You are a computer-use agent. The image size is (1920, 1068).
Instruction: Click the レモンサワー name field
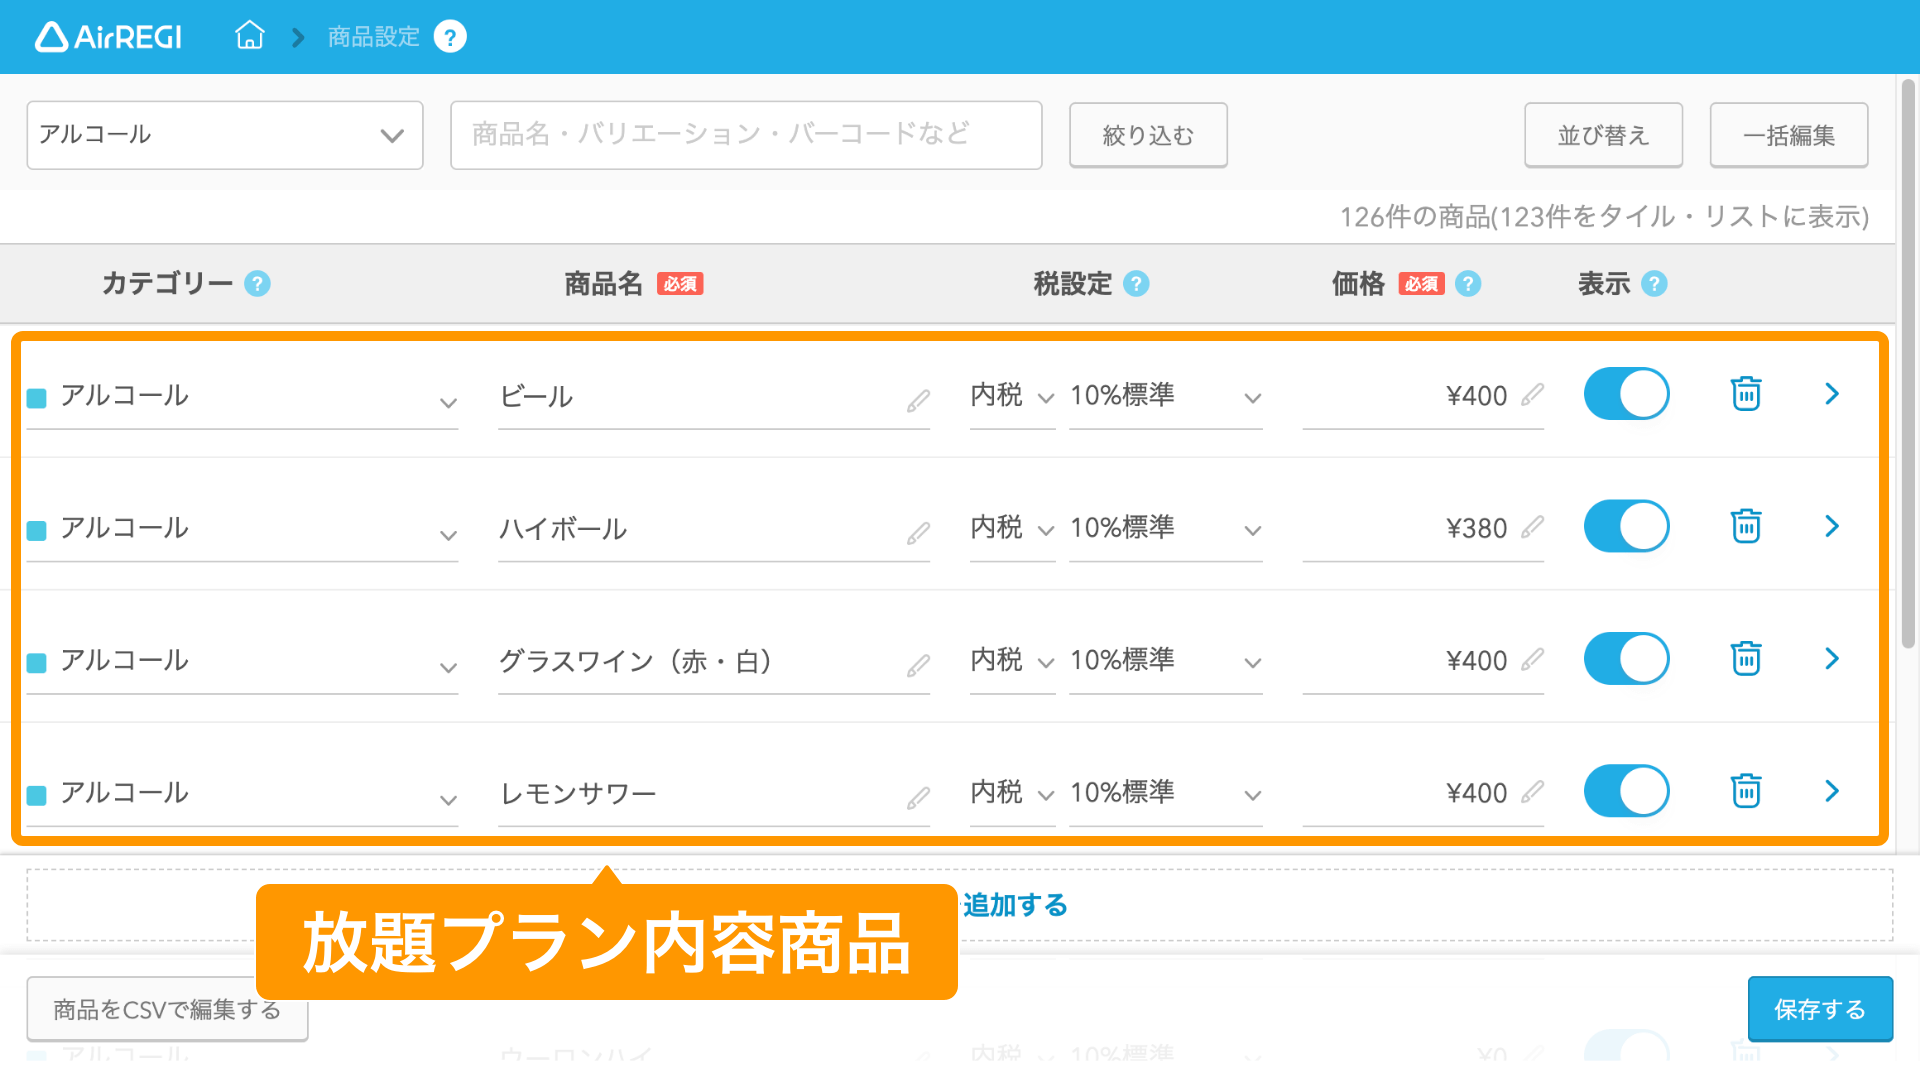(714, 794)
